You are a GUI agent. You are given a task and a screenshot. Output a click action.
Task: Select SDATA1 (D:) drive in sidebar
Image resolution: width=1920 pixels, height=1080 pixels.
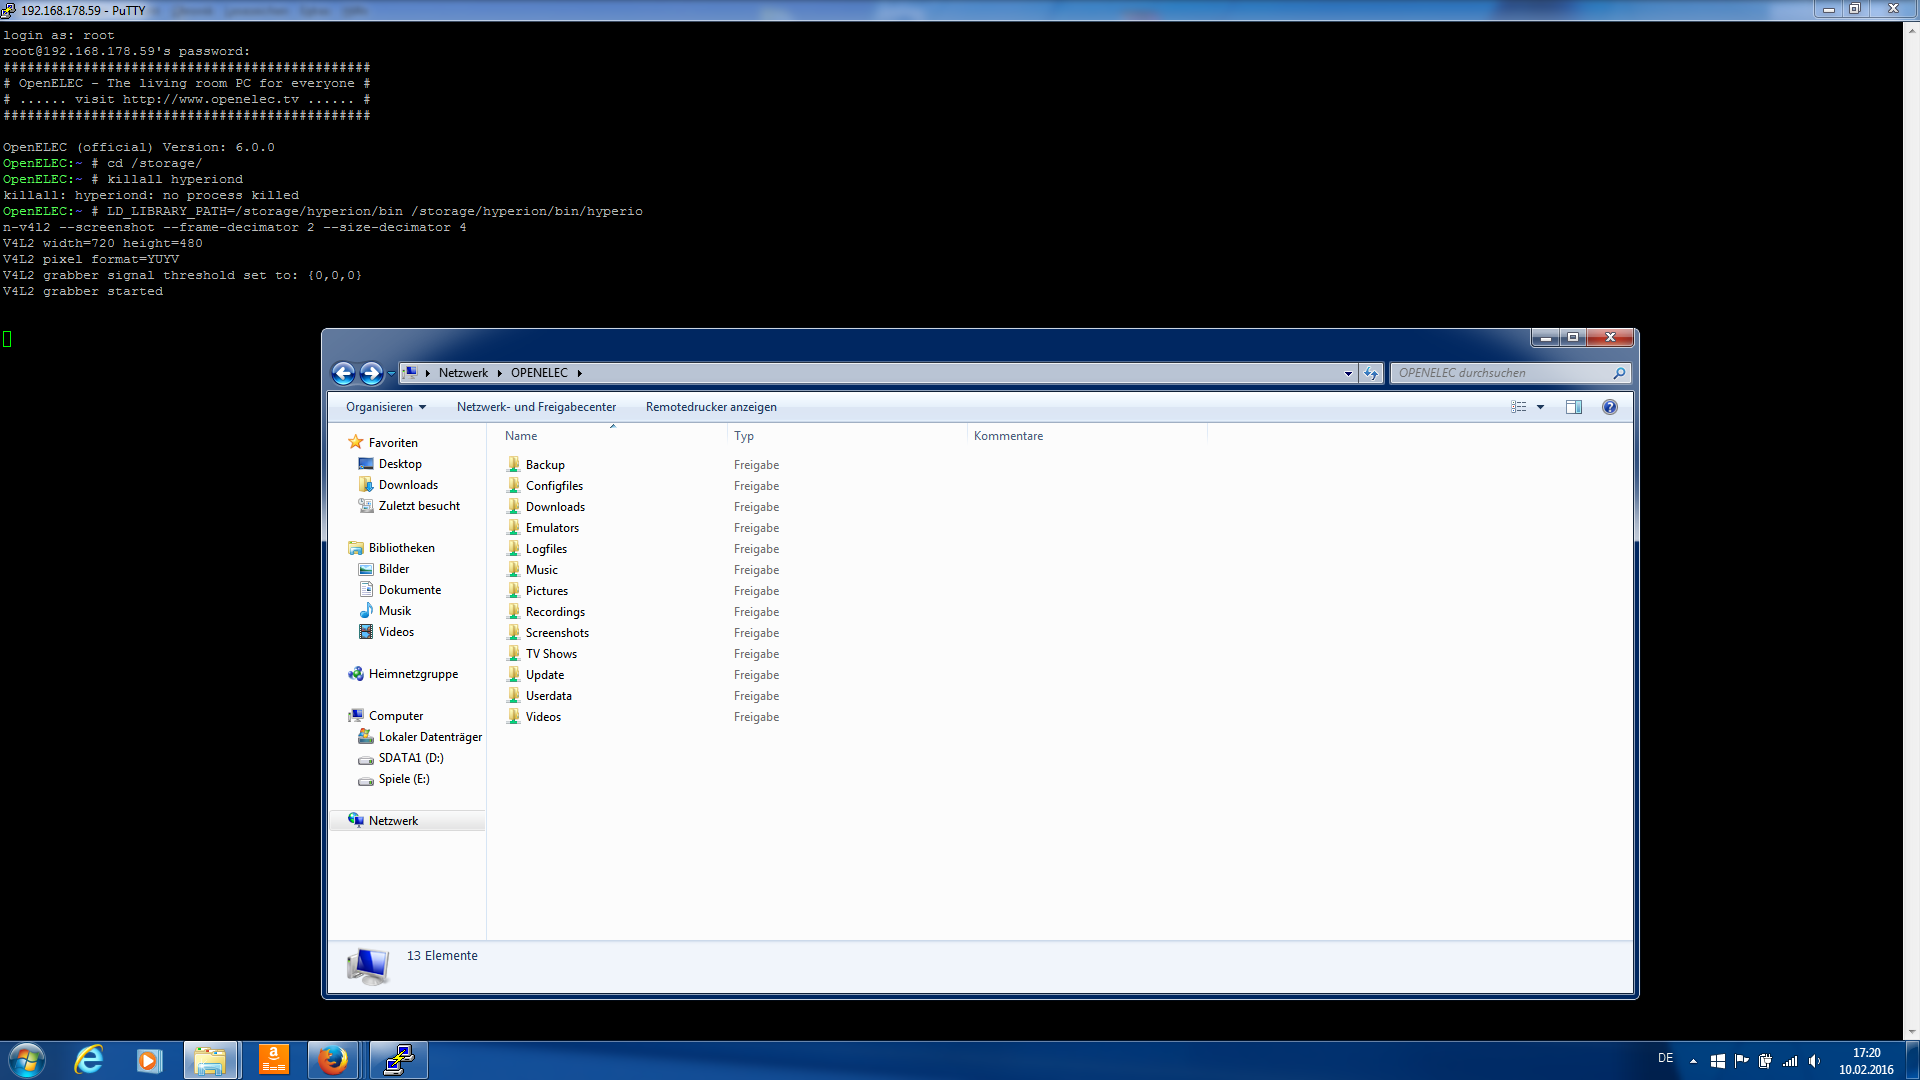tap(410, 758)
